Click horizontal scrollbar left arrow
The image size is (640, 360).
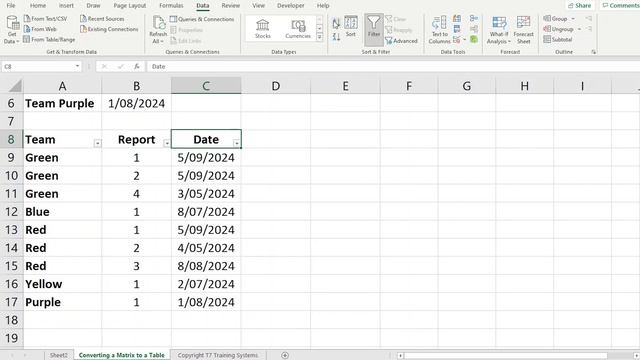(x=400, y=356)
